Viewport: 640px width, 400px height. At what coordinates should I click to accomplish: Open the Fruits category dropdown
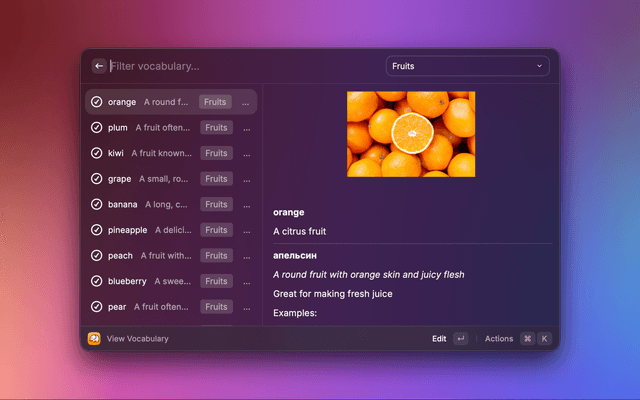tap(467, 66)
